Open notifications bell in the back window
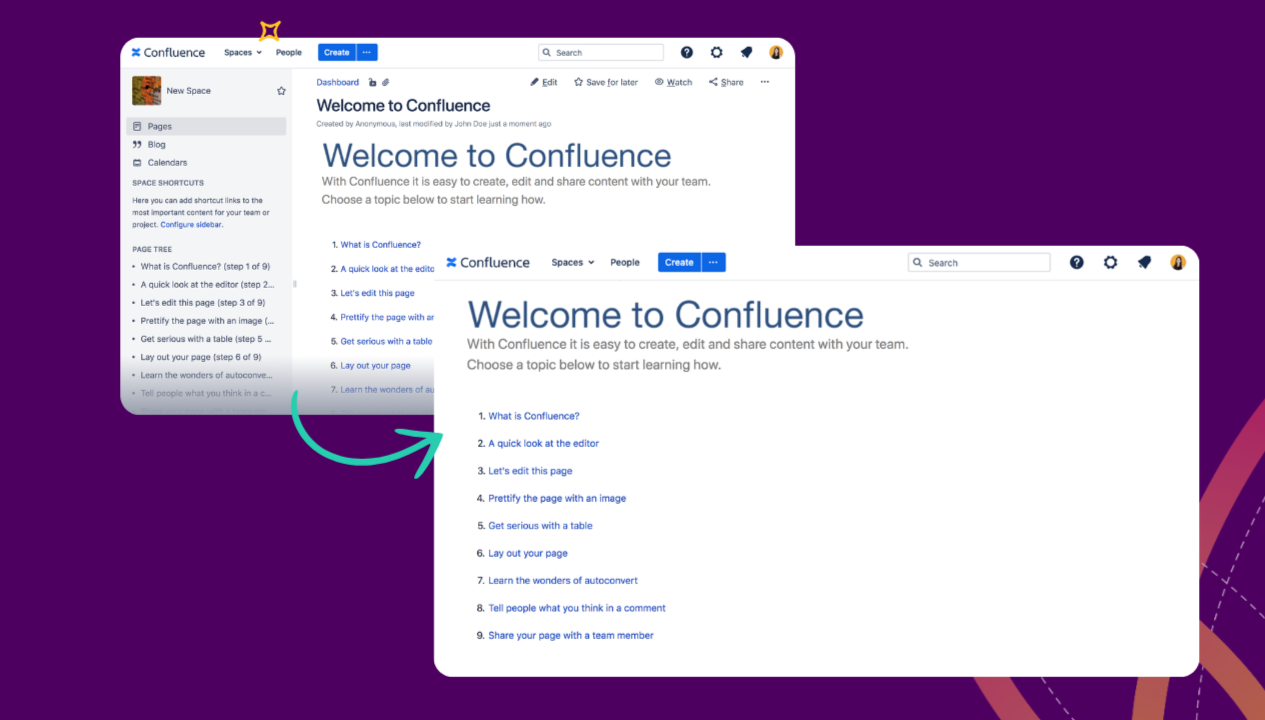The image size is (1265, 720). (746, 52)
